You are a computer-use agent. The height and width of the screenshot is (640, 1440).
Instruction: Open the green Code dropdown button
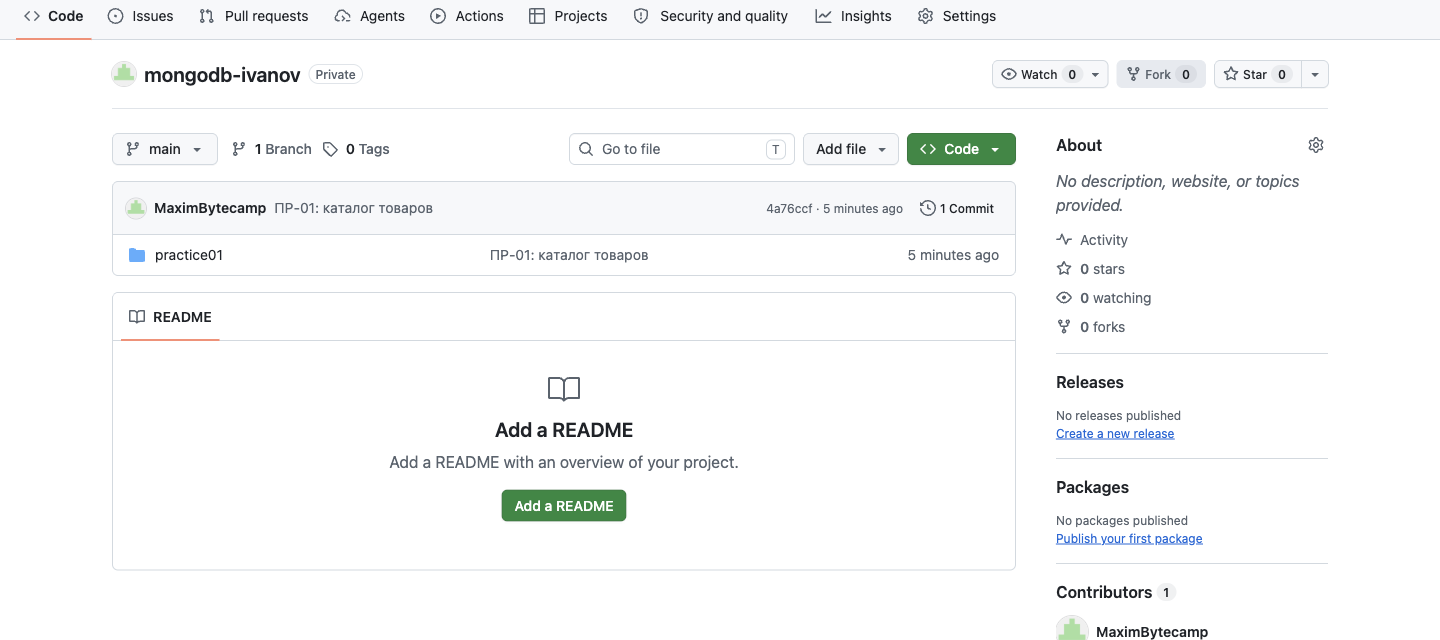(x=961, y=149)
